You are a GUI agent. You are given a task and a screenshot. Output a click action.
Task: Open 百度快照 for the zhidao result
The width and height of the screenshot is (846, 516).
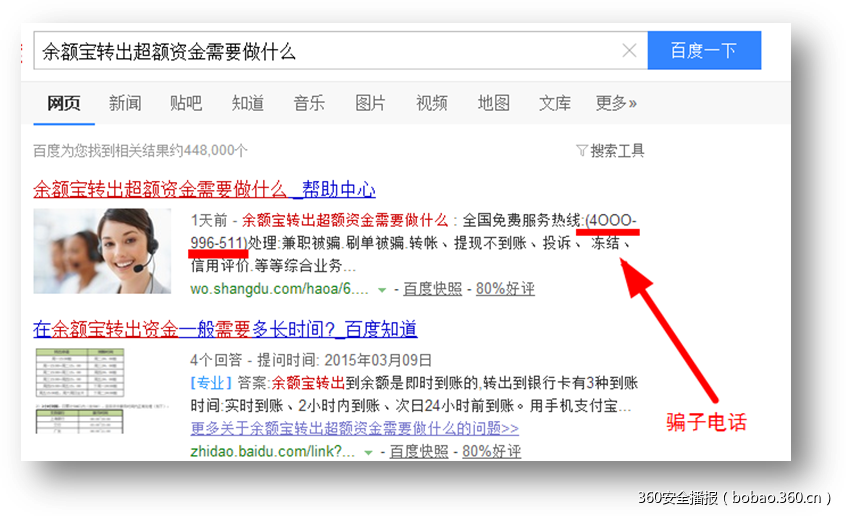(419, 451)
